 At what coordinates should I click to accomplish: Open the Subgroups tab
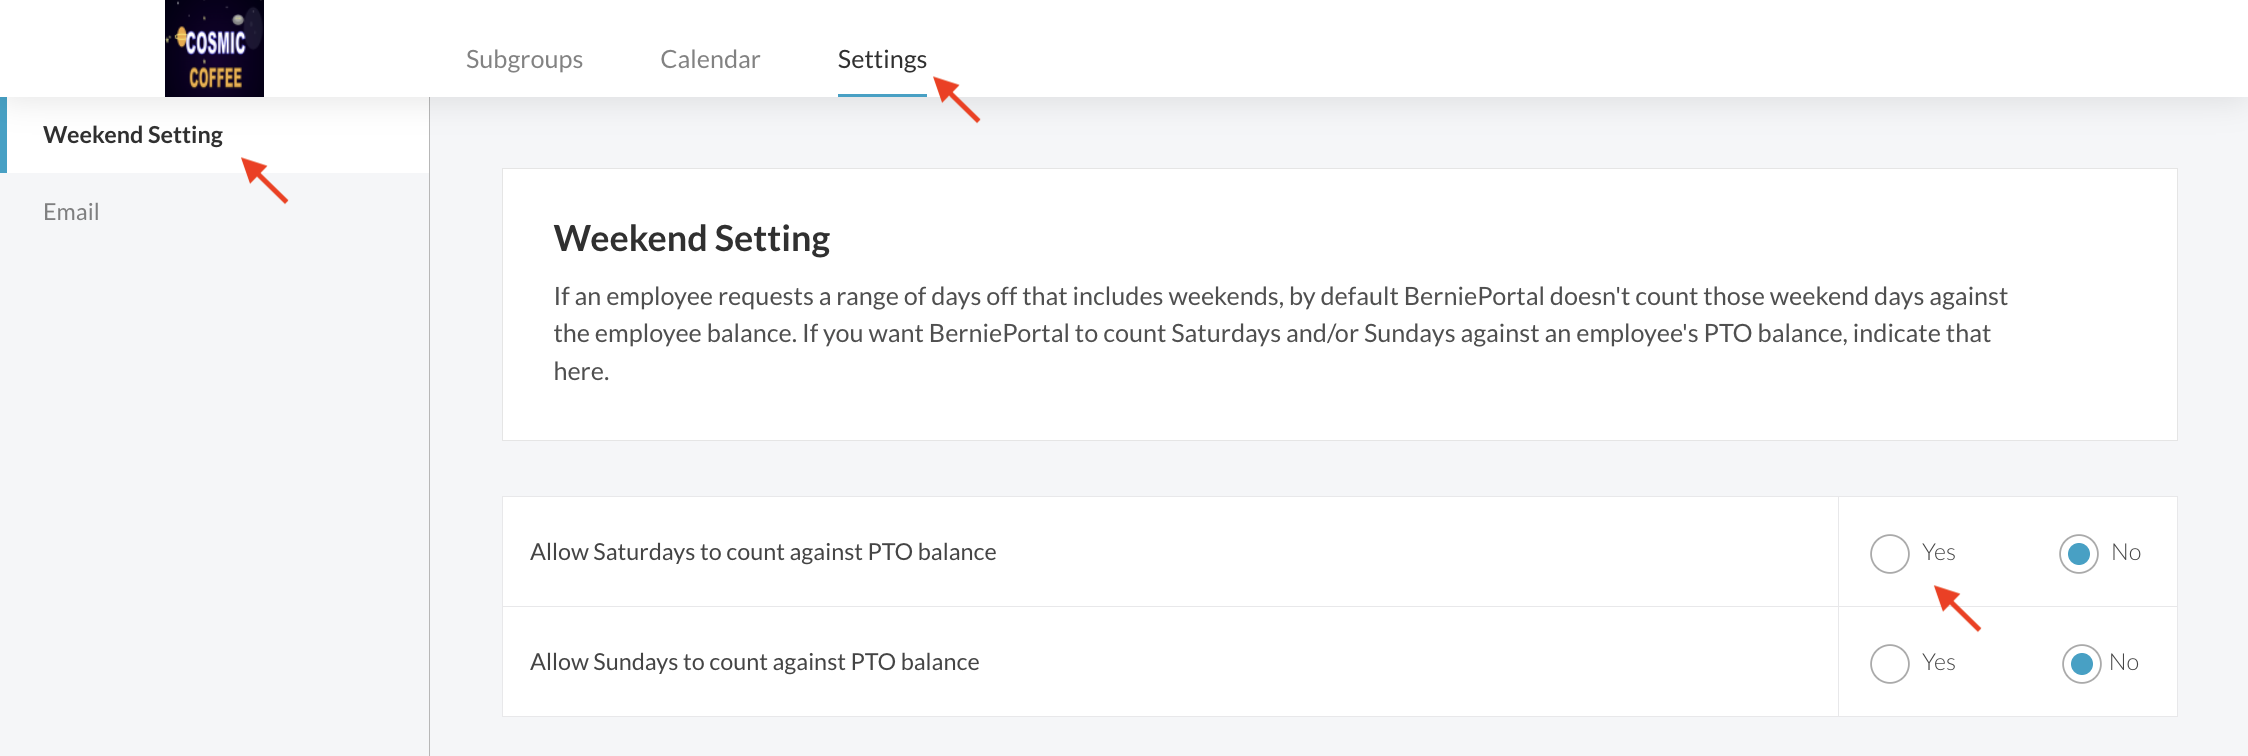point(524,59)
